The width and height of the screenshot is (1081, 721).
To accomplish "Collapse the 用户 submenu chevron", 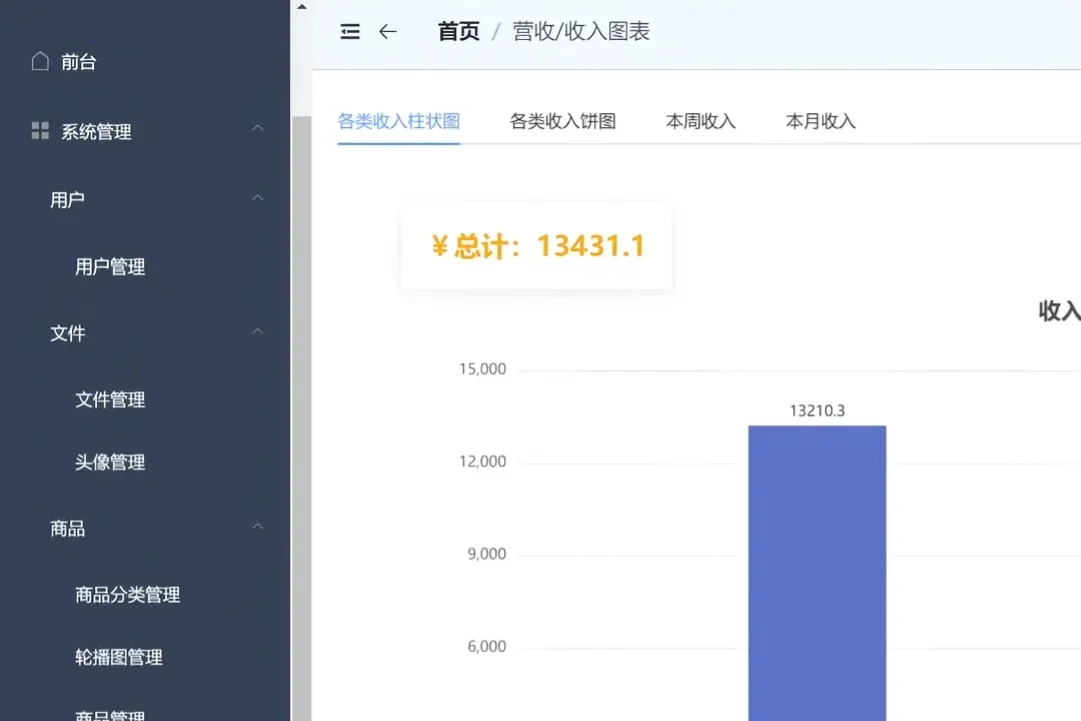I will click(258, 198).
